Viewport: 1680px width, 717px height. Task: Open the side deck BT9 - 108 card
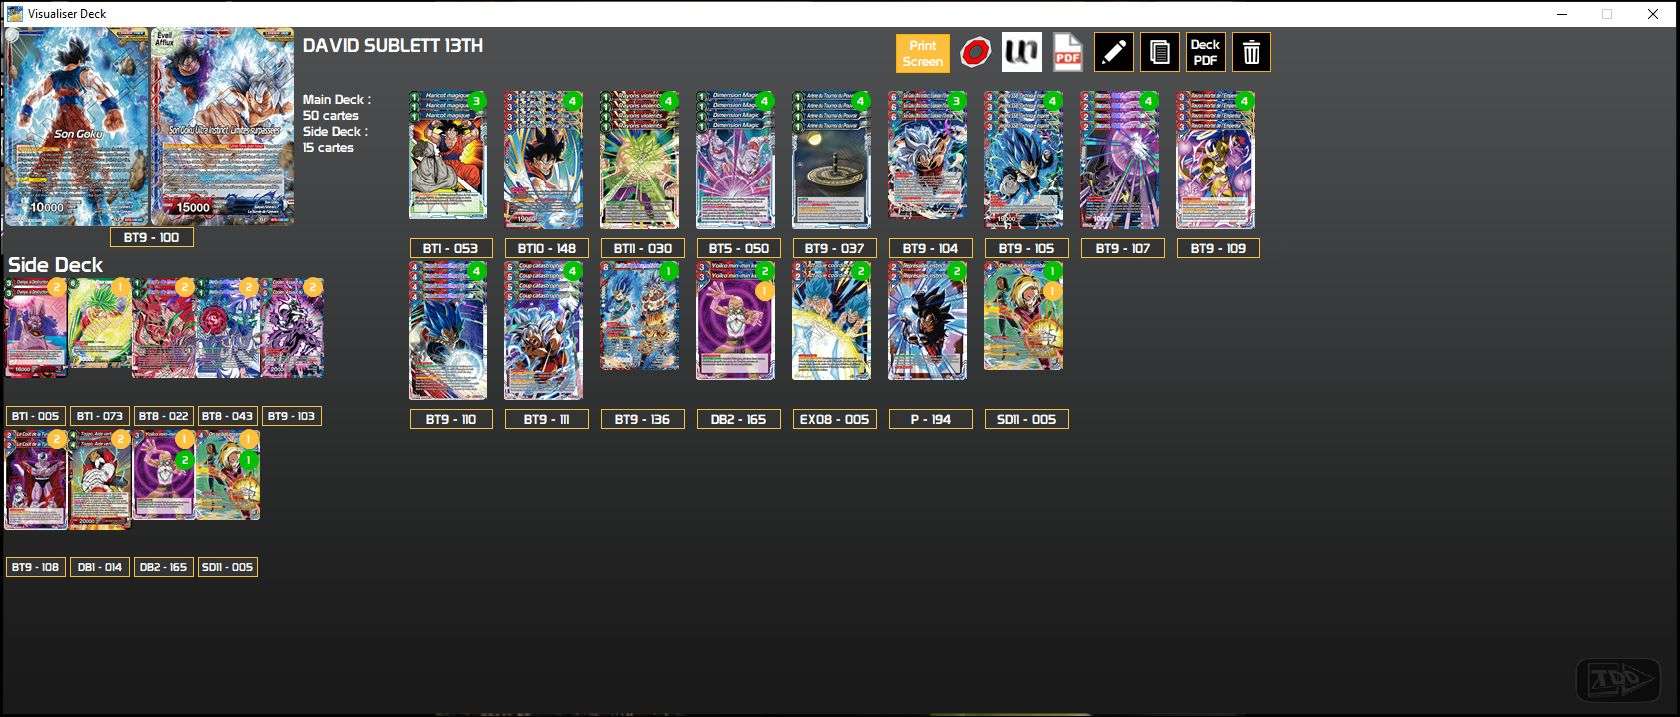36,480
